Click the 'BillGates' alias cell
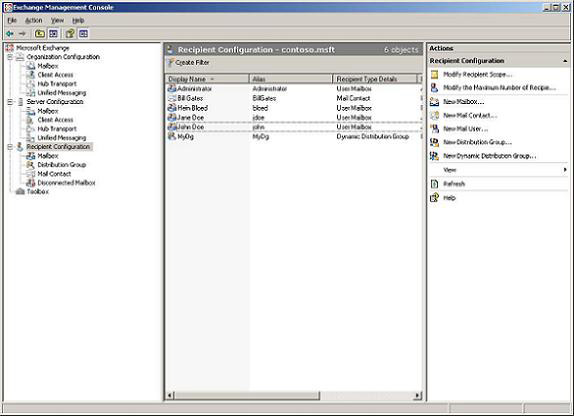 coord(264,98)
